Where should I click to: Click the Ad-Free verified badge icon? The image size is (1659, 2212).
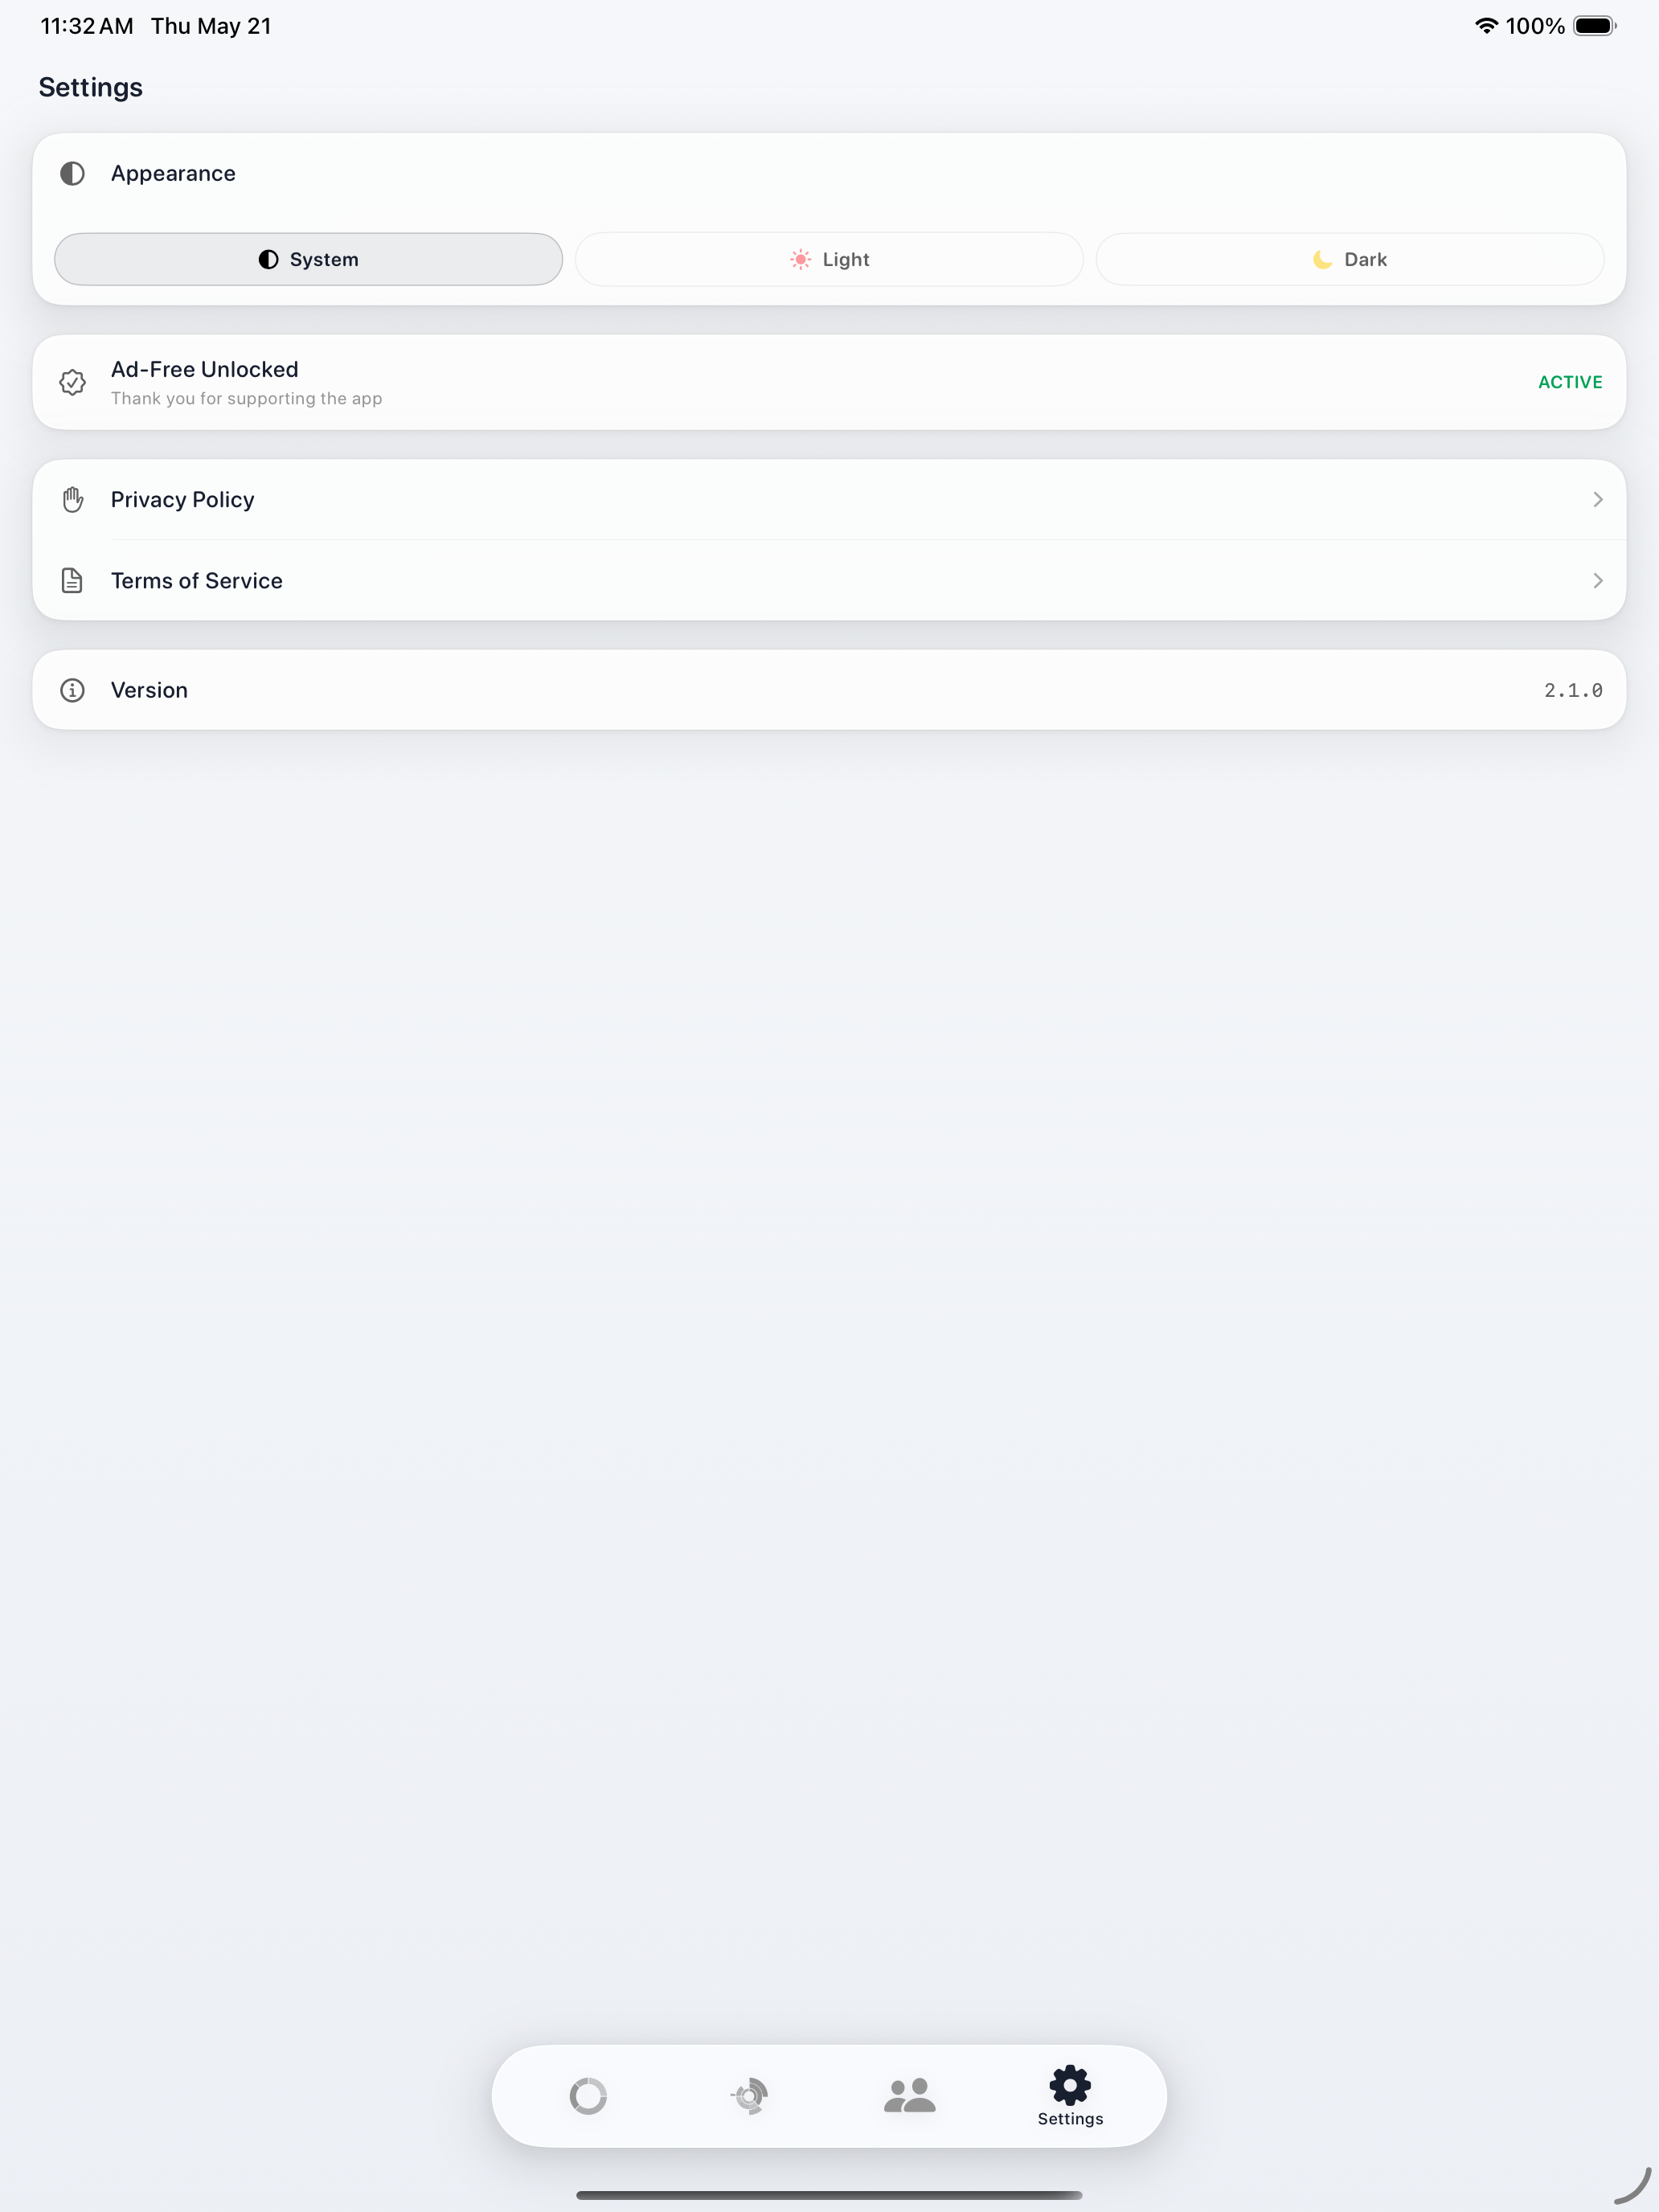pyautogui.click(x=72, y=382)
